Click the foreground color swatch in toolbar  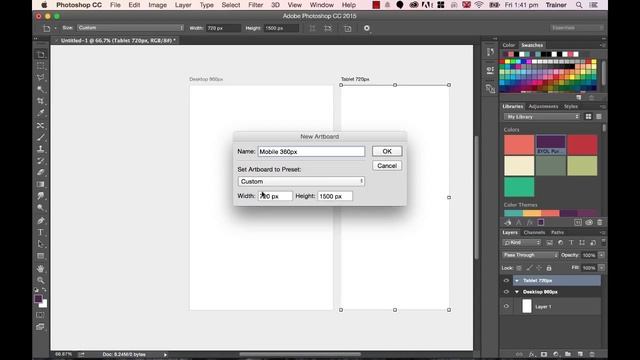[38, 299]
